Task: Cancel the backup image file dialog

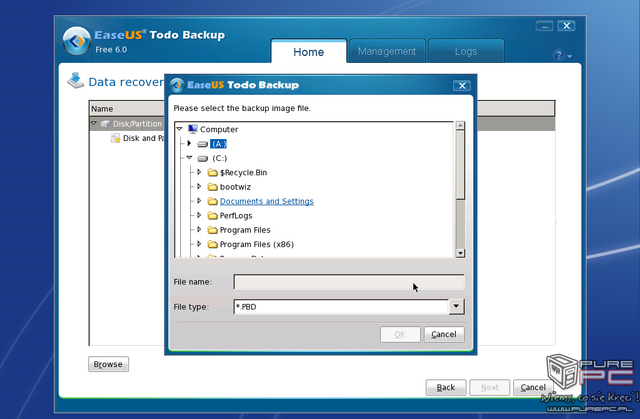Action: click(x=444, y=335)
